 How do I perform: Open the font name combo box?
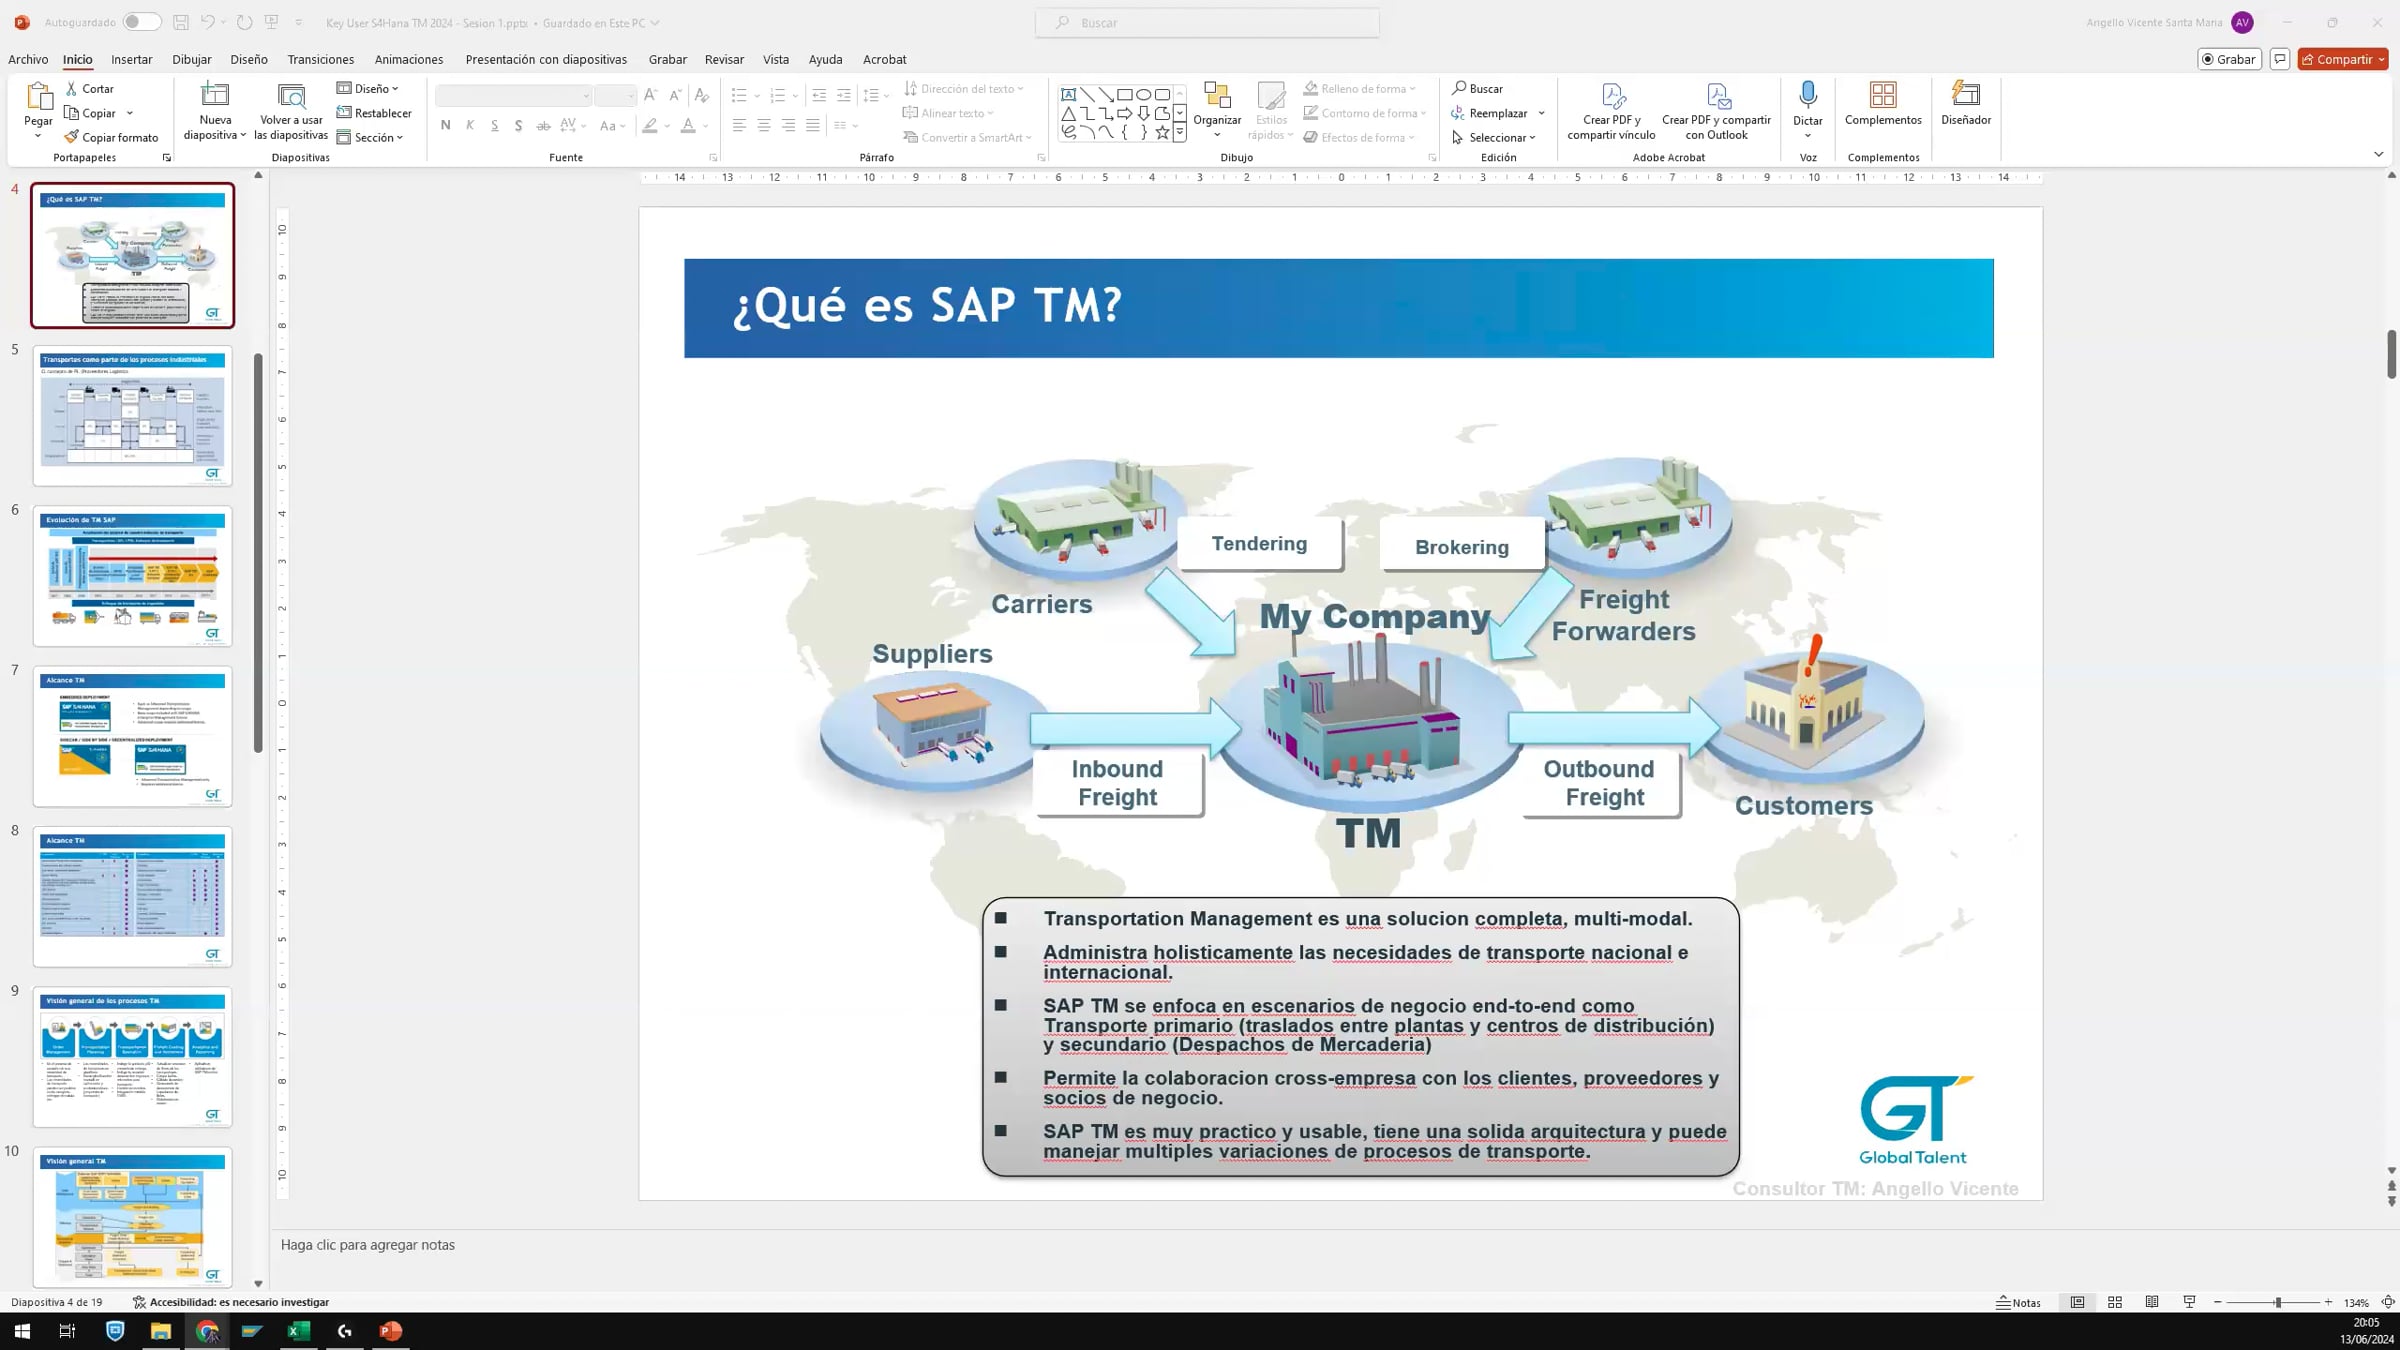pyautogui.click(x=514, y=96)
